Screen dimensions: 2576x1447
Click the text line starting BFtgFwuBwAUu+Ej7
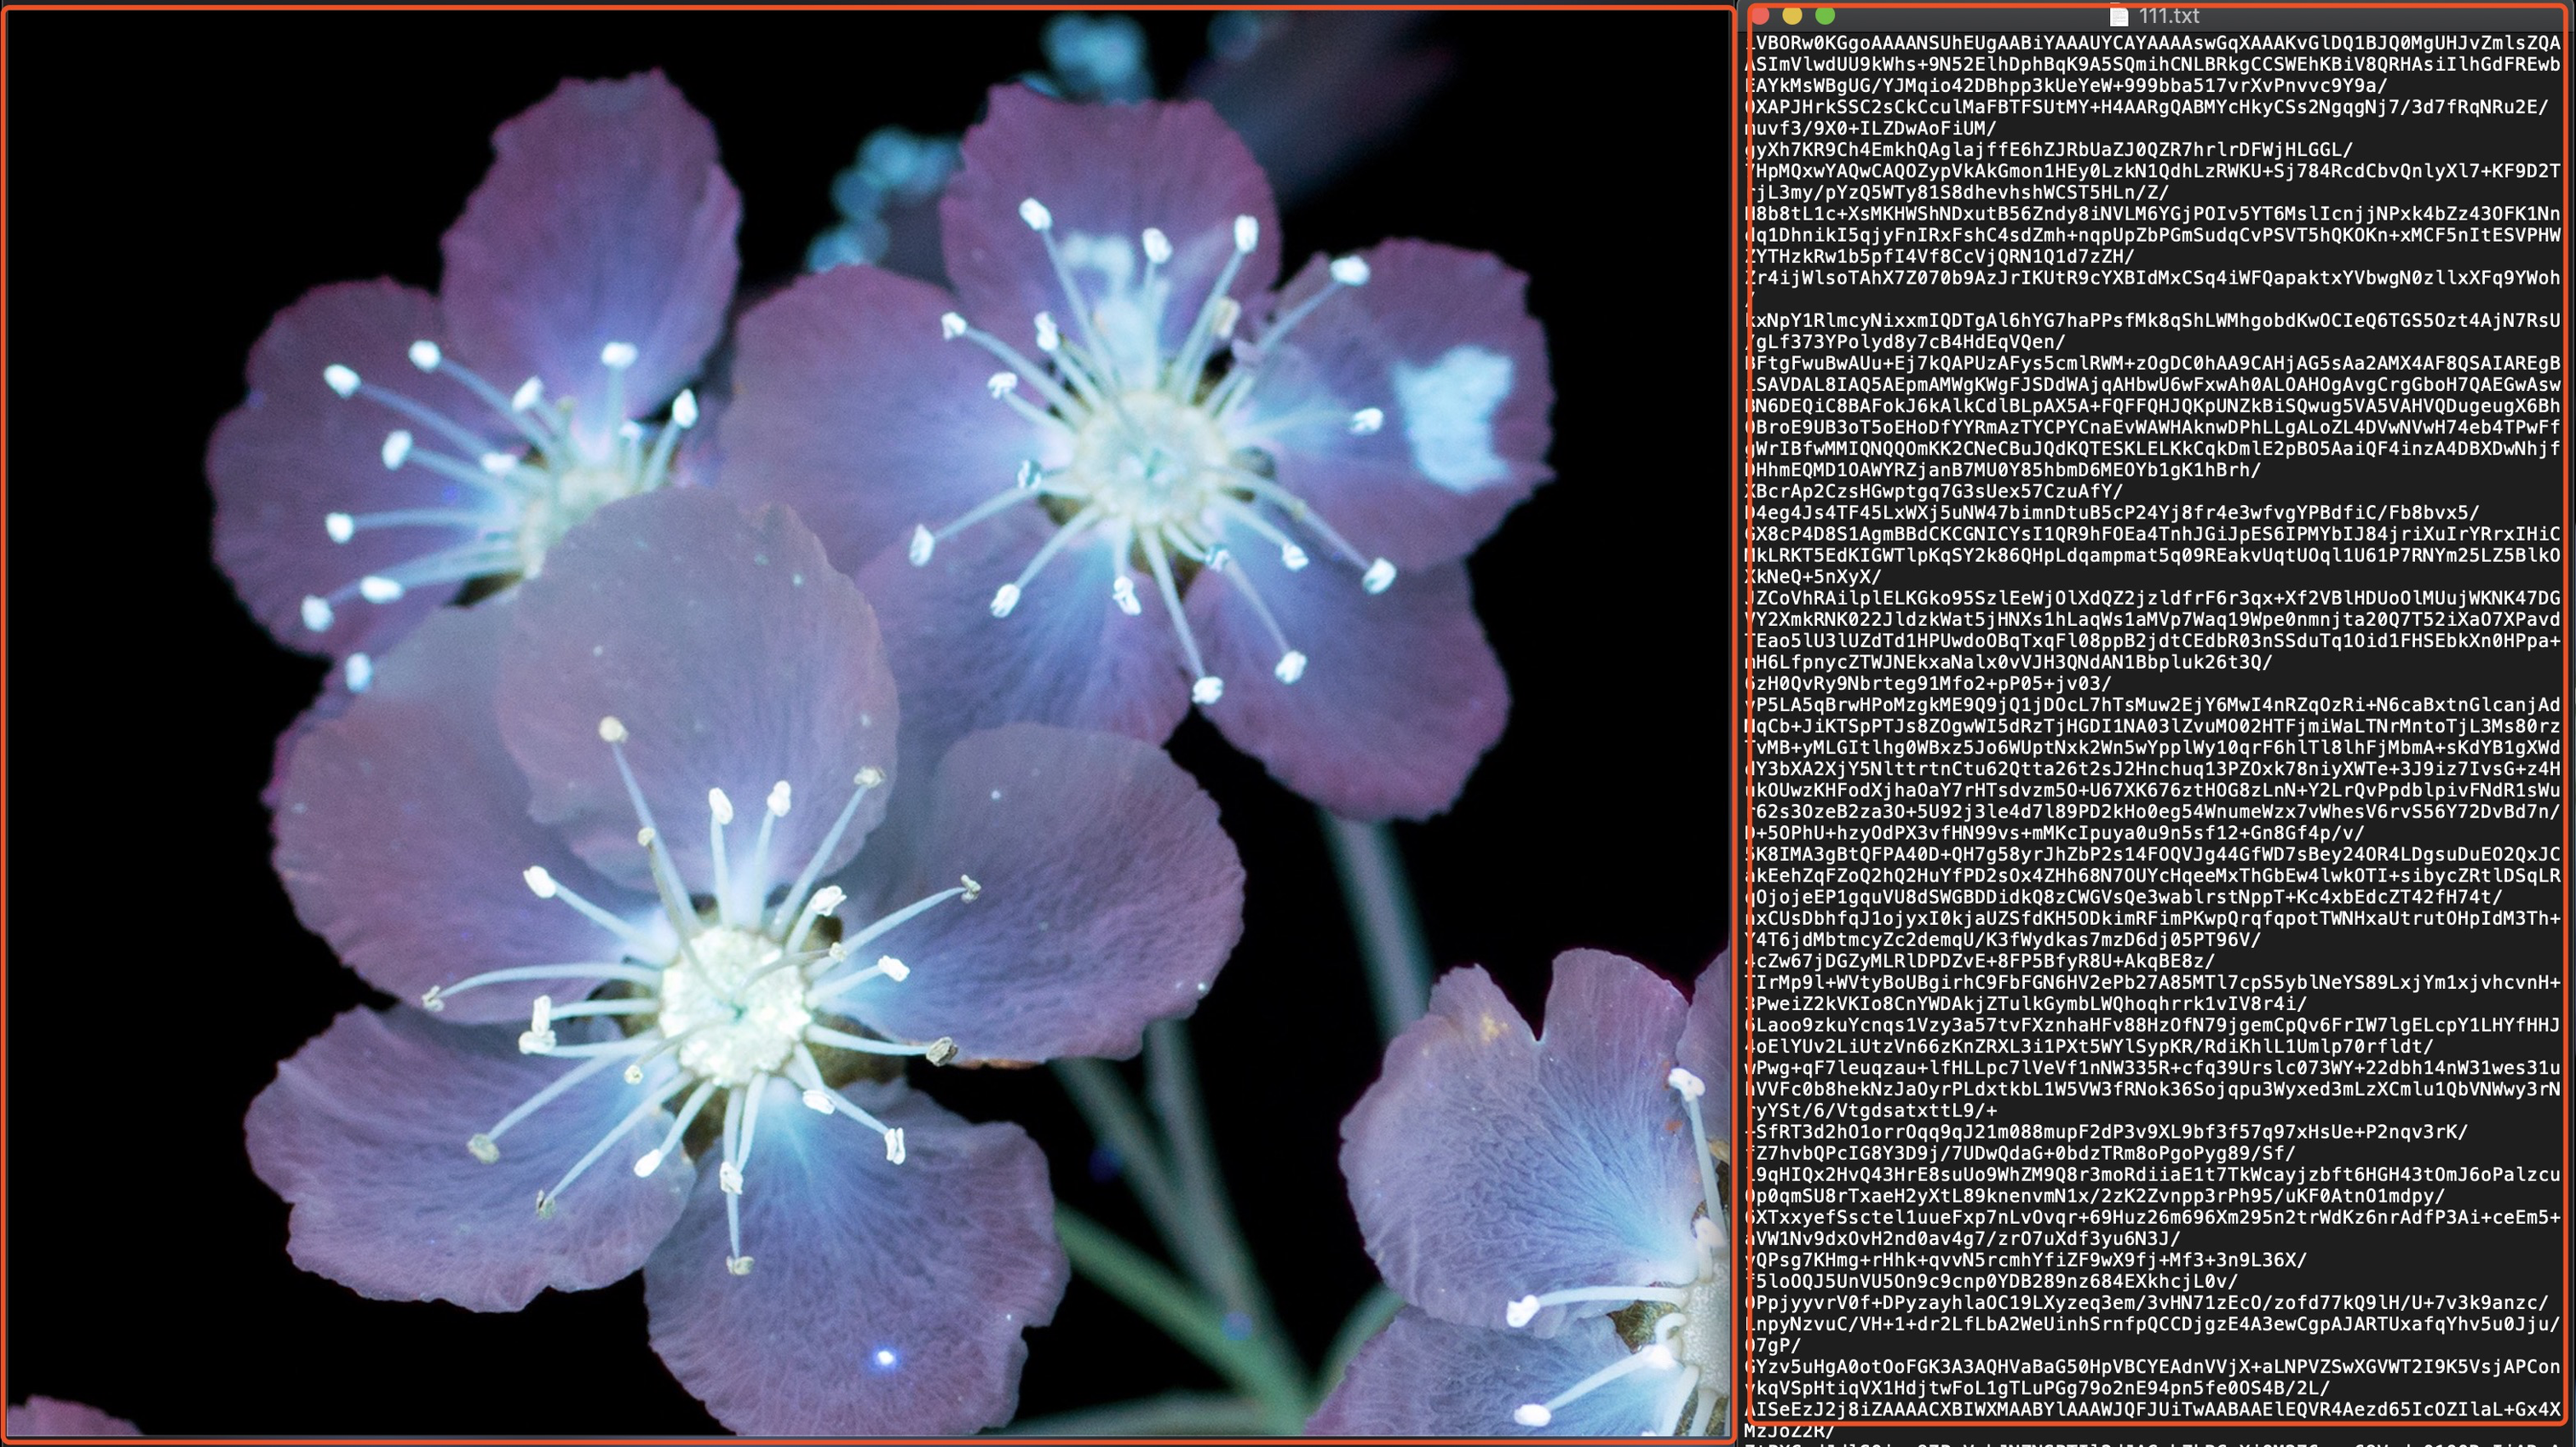[x=2150, y=363]
